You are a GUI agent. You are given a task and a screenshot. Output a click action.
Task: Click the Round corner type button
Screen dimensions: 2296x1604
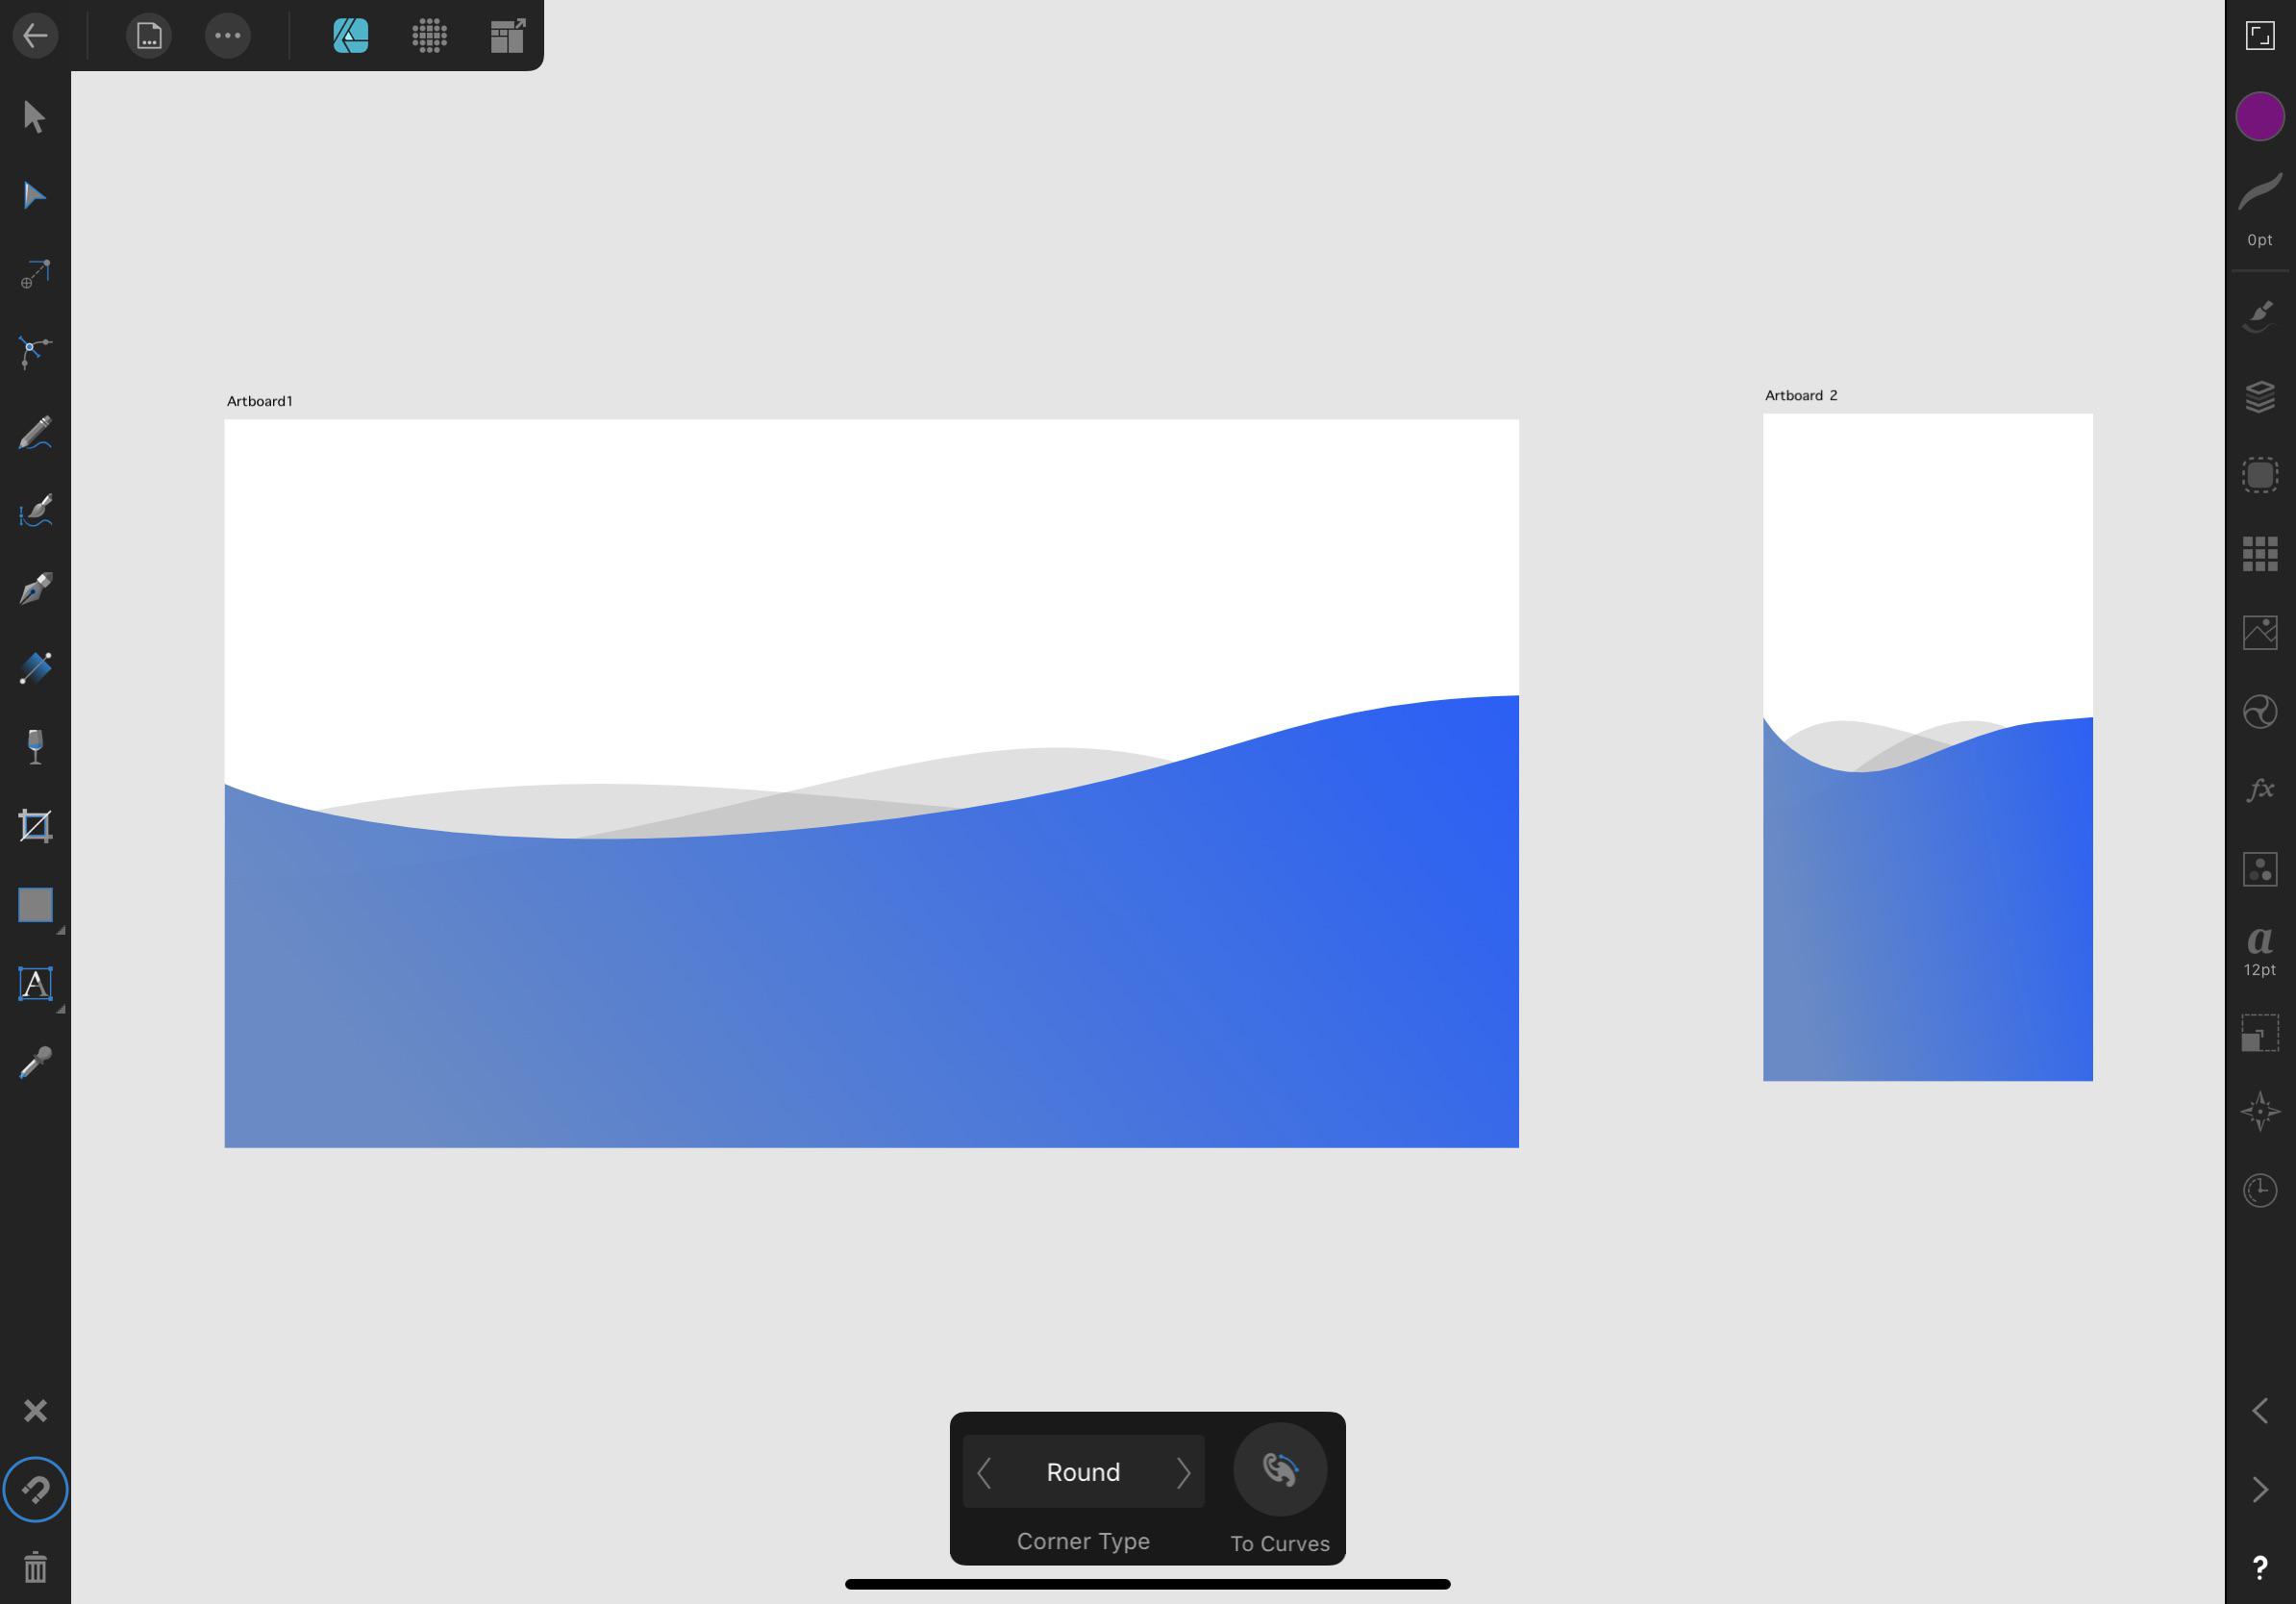[x=1084, y=1471]
